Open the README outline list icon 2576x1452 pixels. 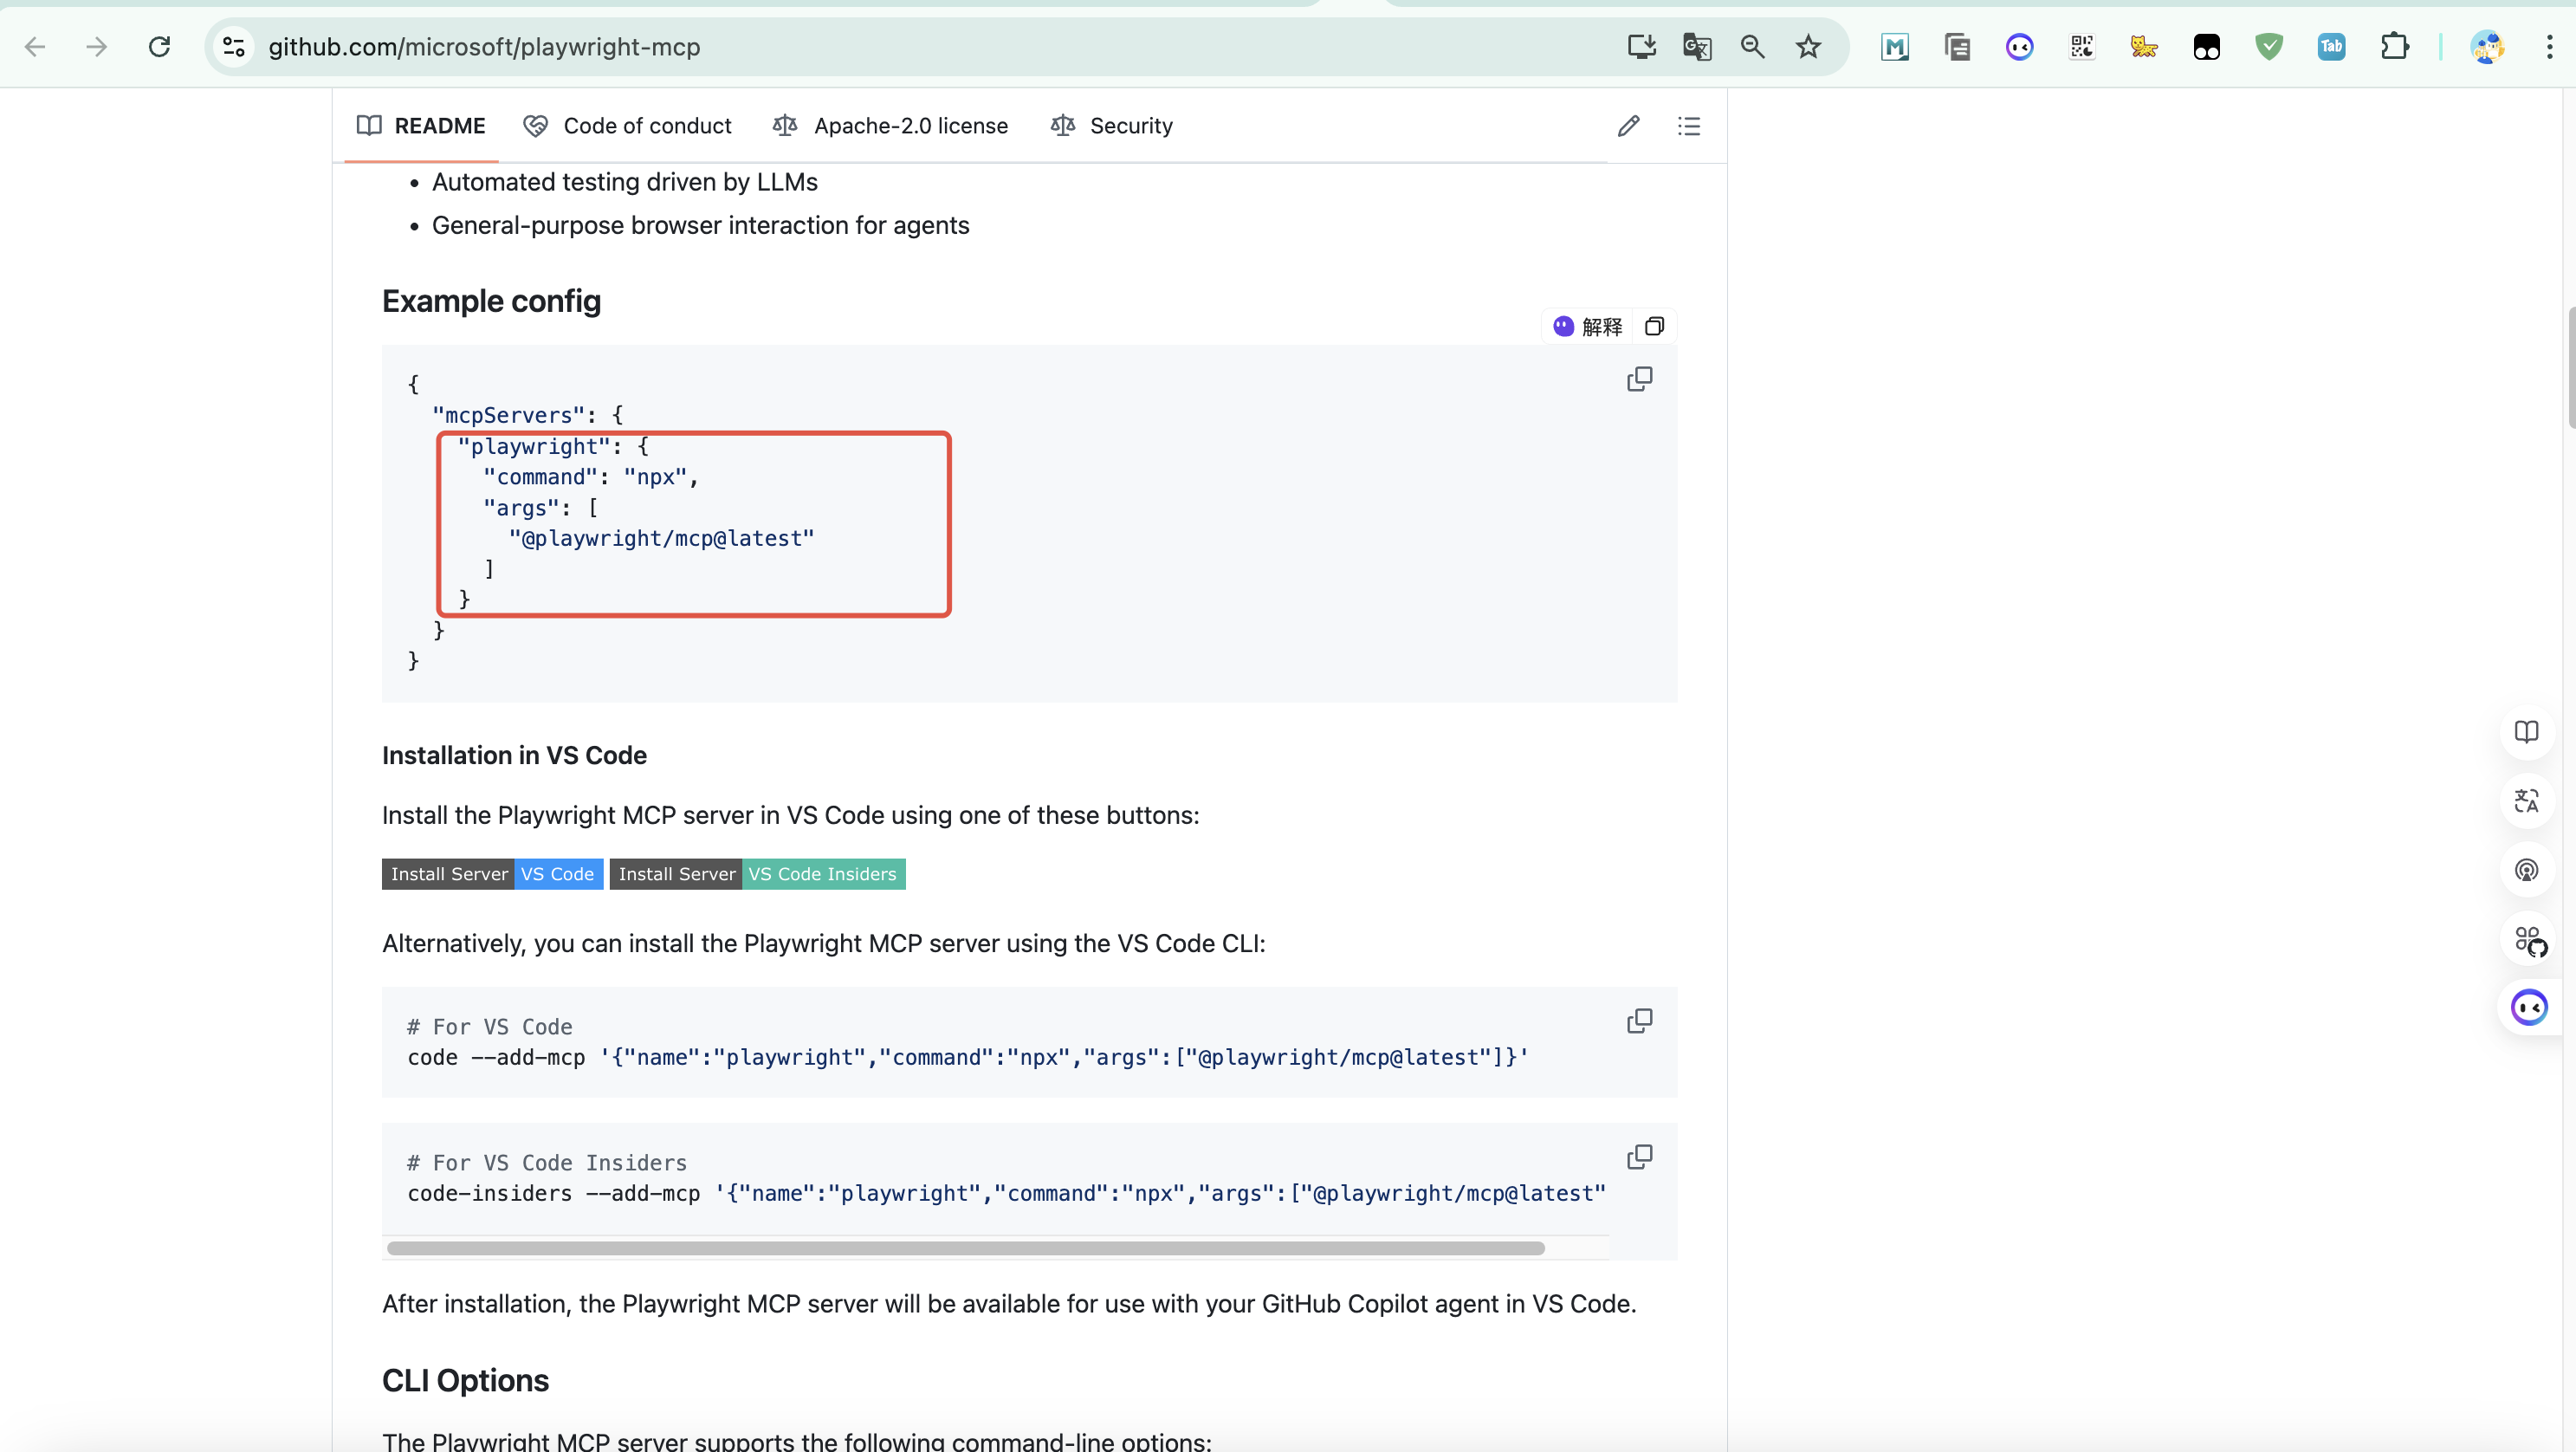tap(1688, 126)
